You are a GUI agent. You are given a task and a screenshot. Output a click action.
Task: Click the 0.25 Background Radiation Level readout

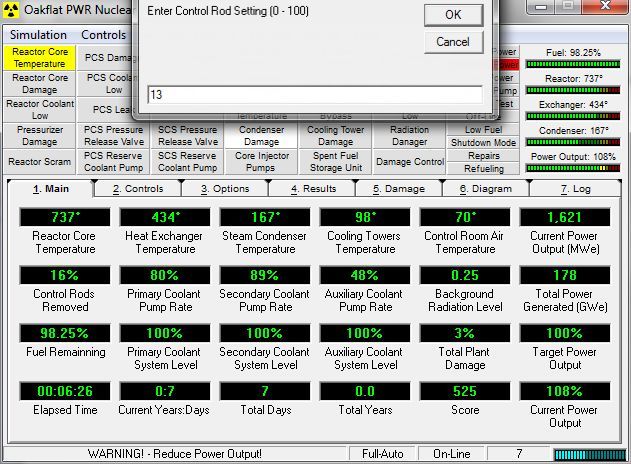[465, 275]
